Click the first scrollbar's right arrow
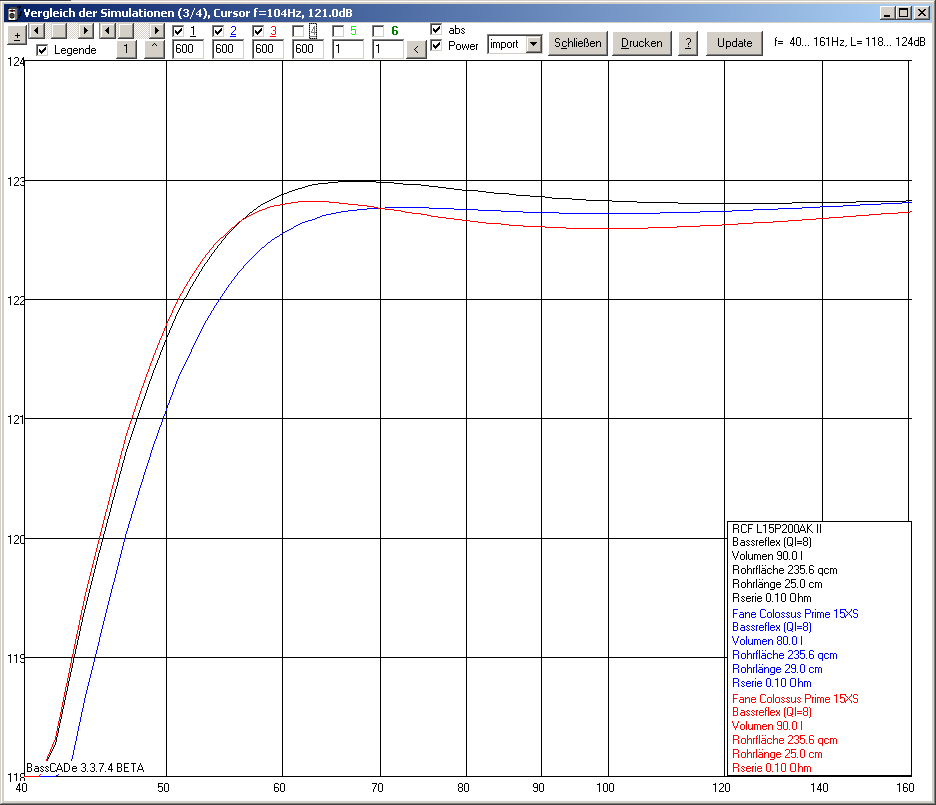The width and height of the screenshot is (936, 805). click(86, 30)
